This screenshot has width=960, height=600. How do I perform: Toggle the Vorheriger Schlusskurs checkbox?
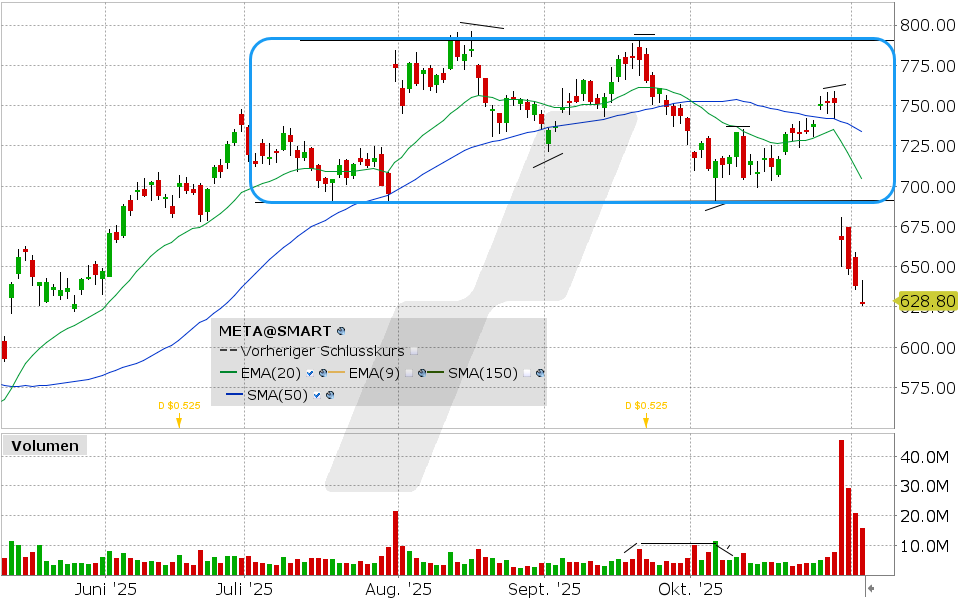coord(414,351)
